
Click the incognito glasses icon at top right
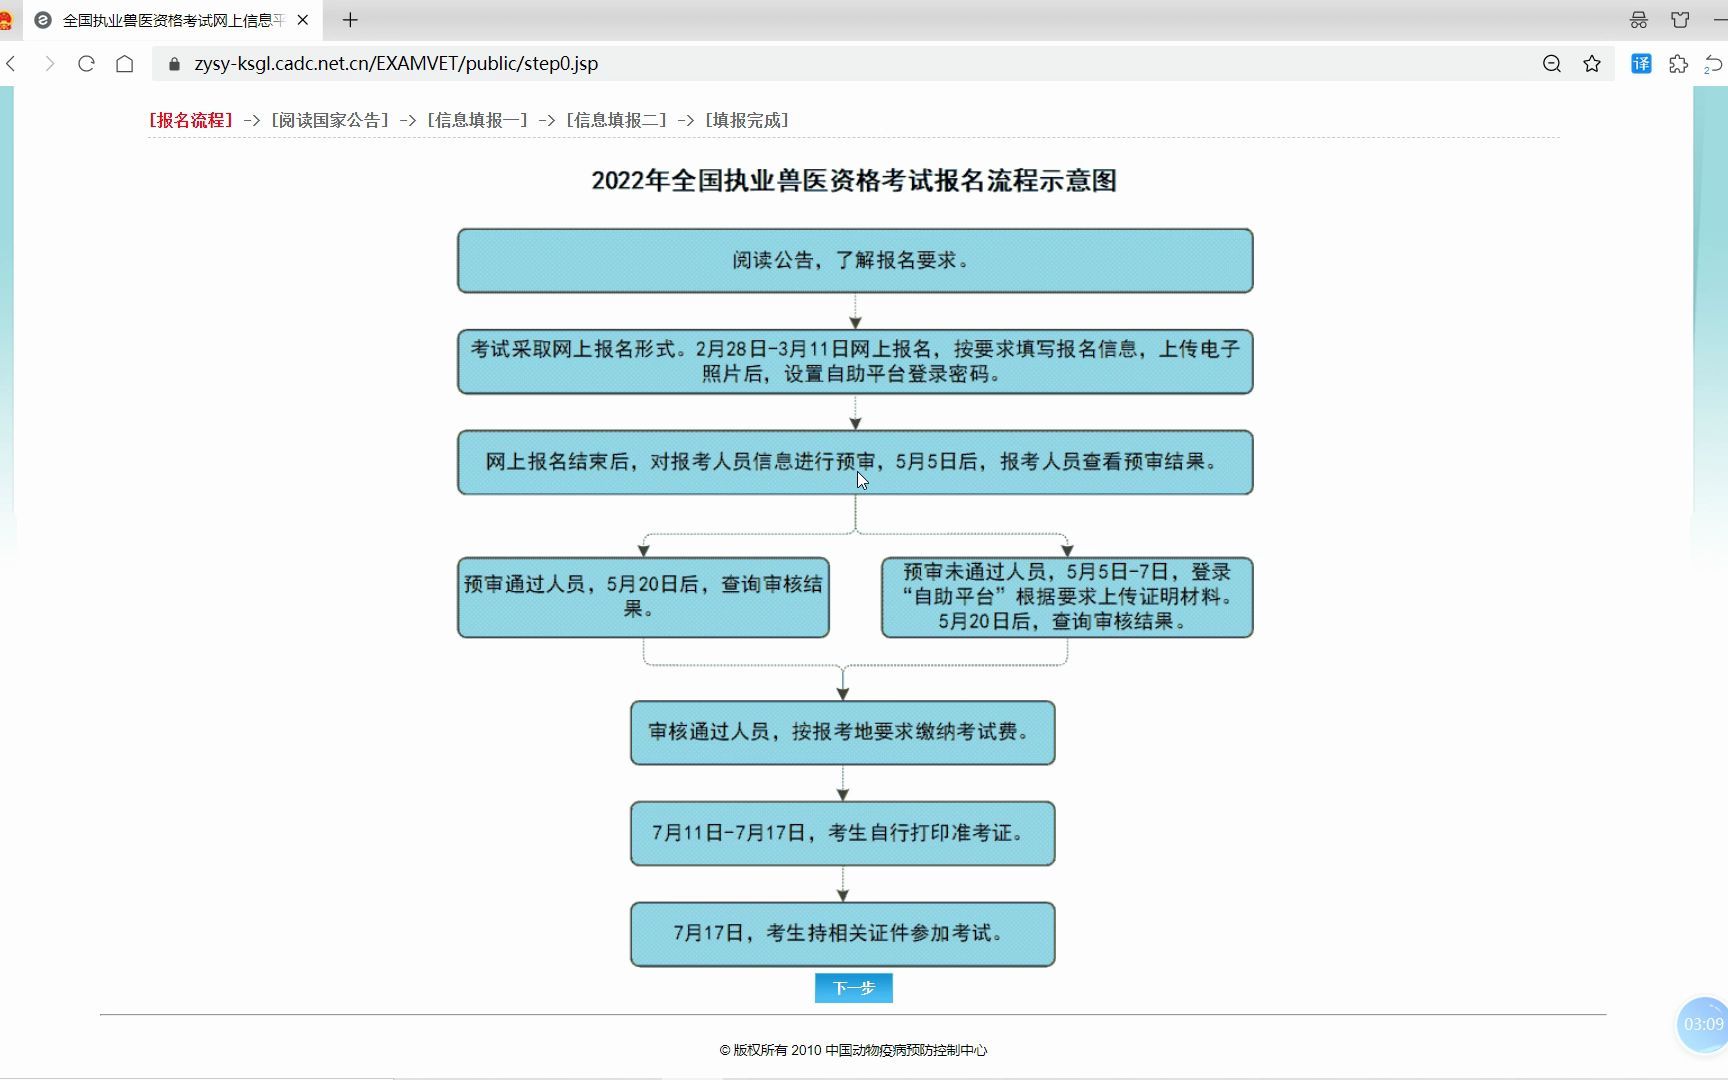coord(1639,20)
